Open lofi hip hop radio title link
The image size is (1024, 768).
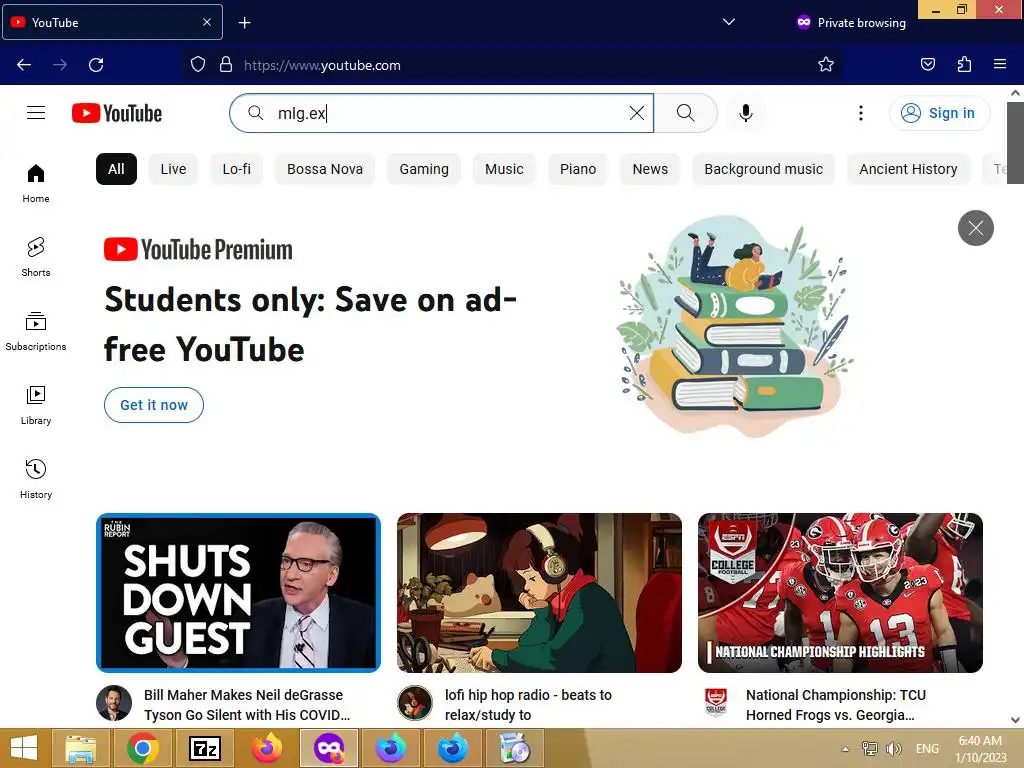(528, 705)
